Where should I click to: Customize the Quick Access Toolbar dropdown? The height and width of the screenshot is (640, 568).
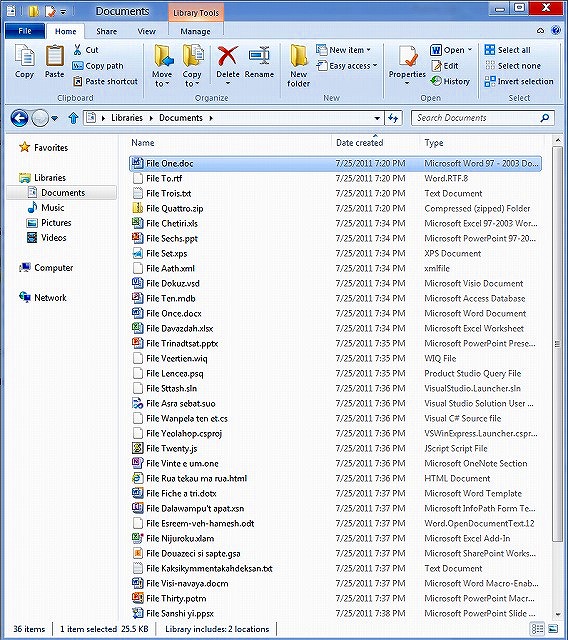tap(63, 11)
